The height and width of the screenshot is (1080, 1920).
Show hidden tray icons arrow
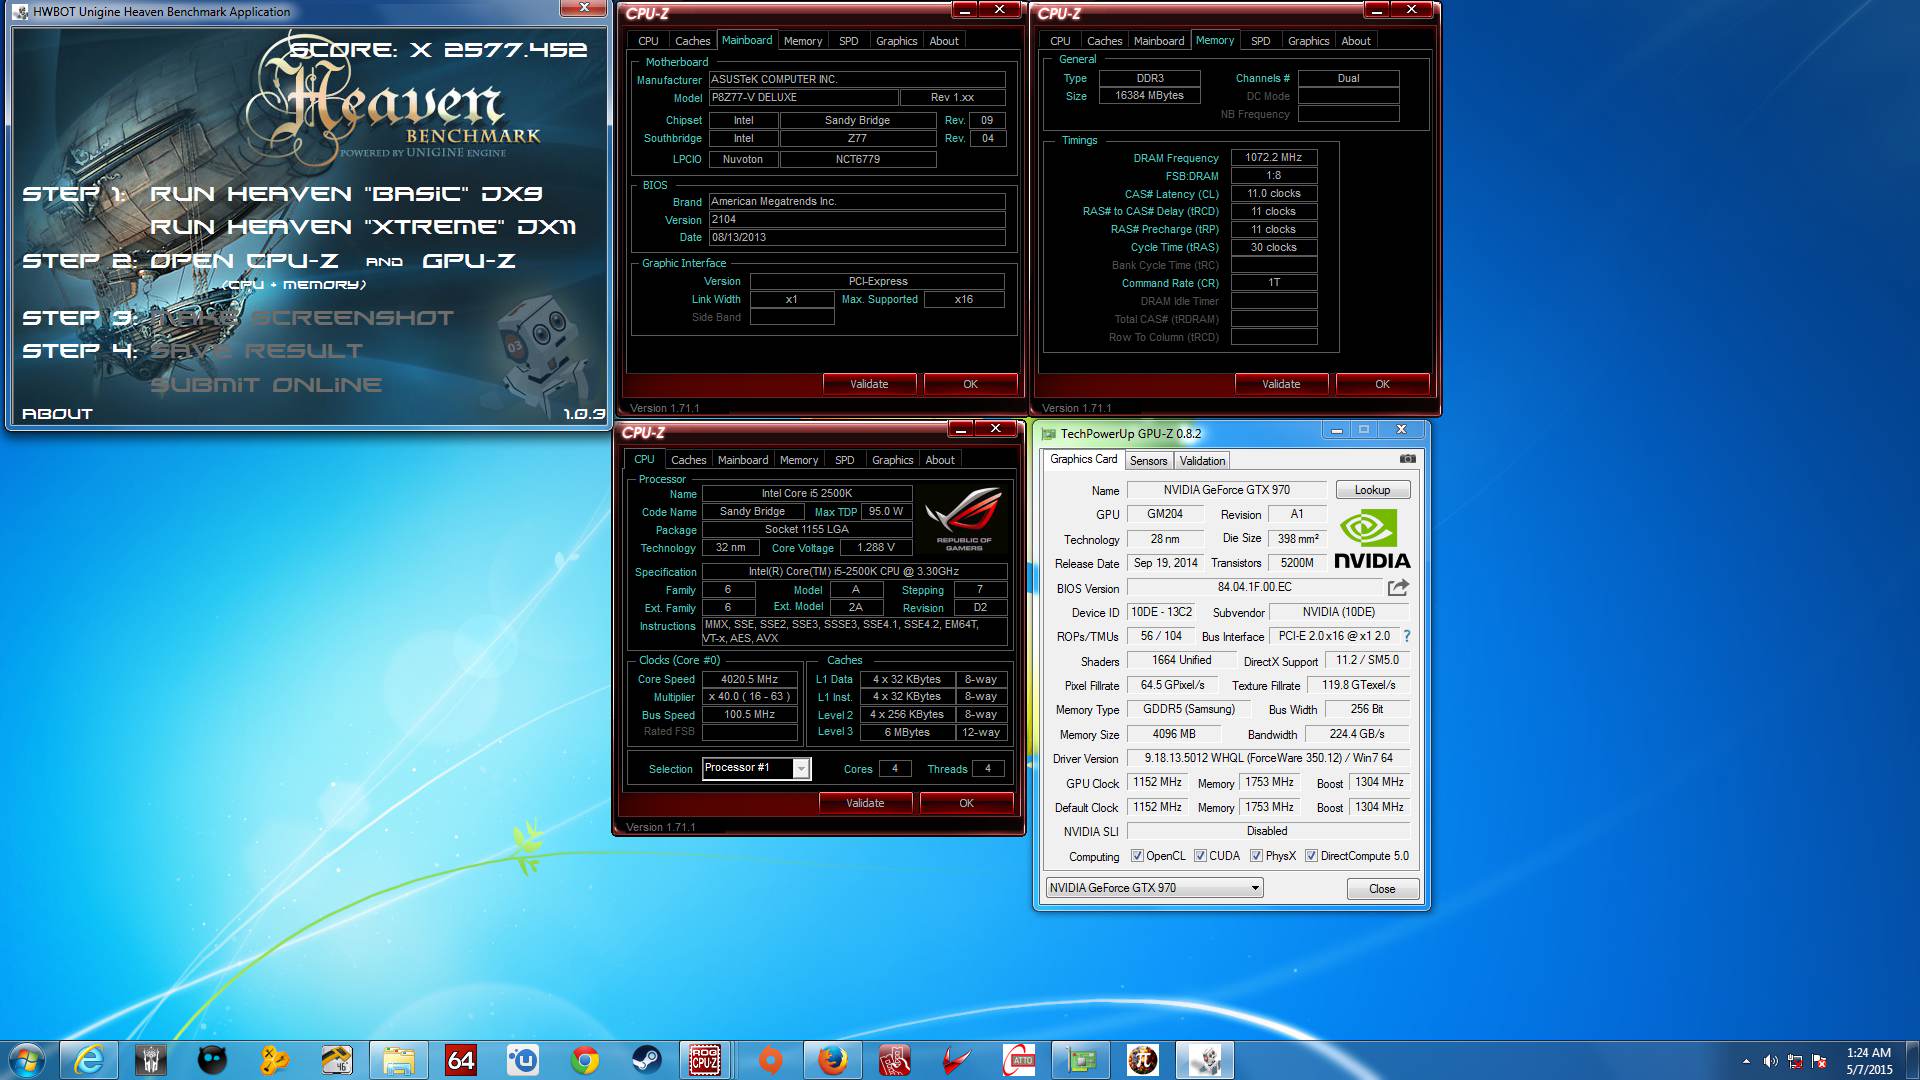(1746, 1061)
